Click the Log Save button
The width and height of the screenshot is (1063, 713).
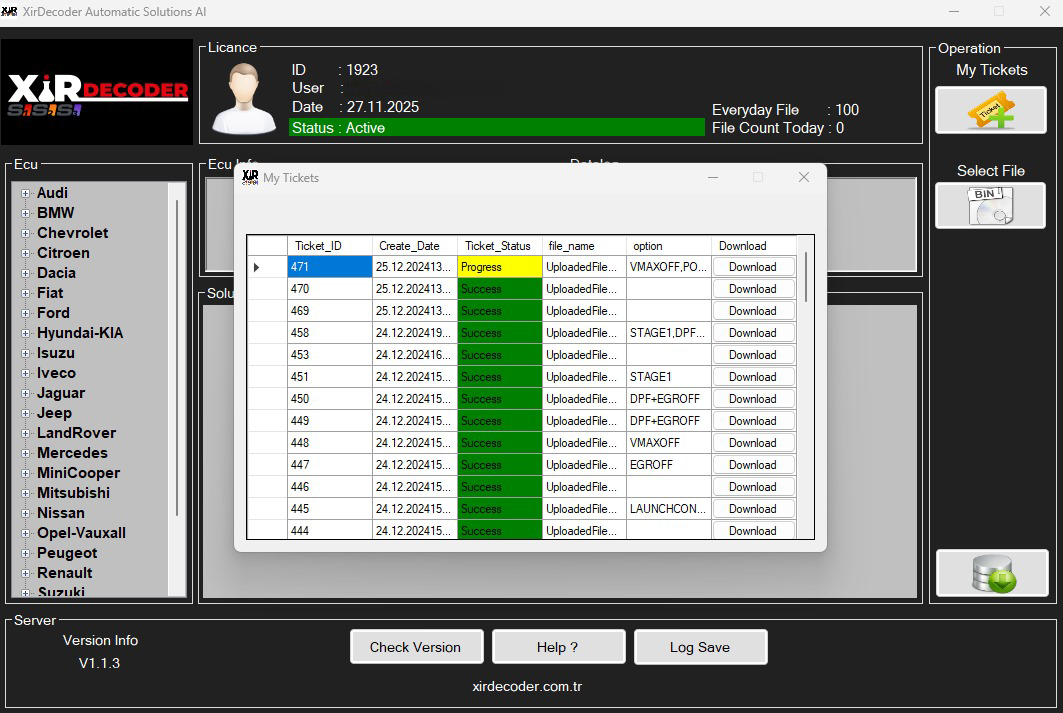pyautogui.click(x=700, y=646)
